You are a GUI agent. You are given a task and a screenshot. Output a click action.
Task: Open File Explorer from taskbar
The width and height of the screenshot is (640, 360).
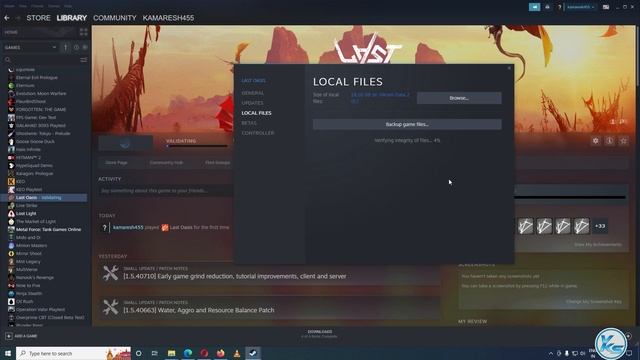[x=171, y=353]
